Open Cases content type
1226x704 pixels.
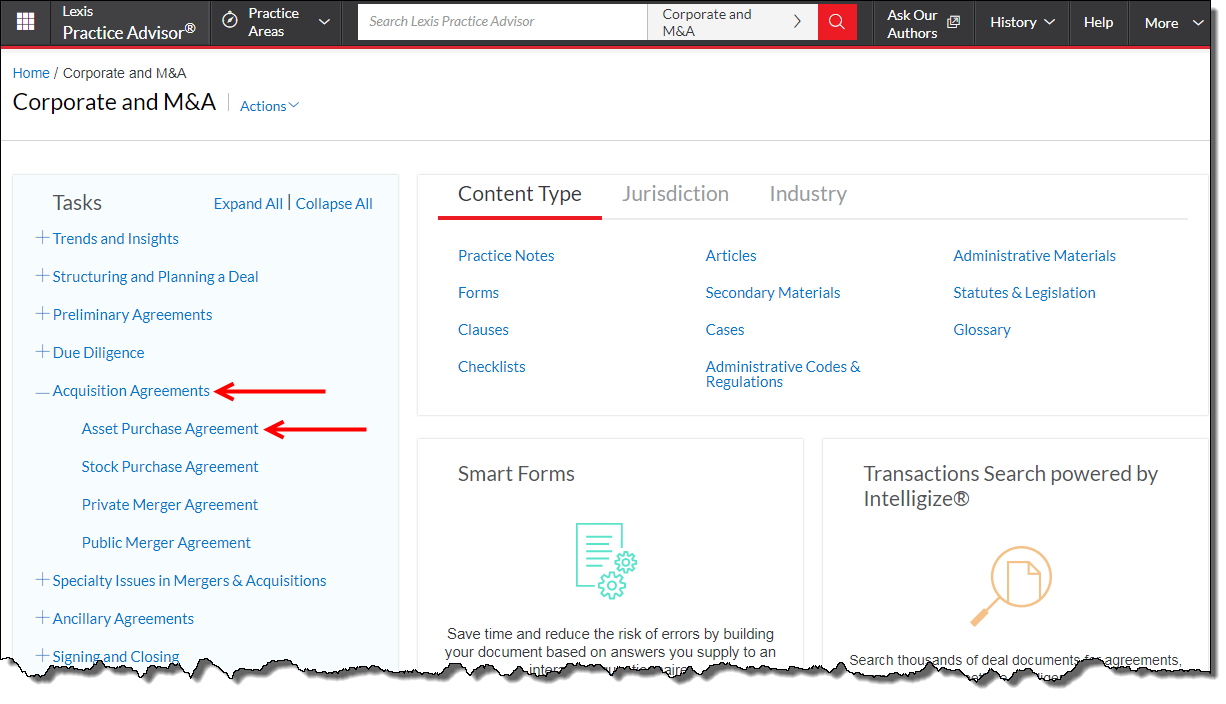click(725, 330)
